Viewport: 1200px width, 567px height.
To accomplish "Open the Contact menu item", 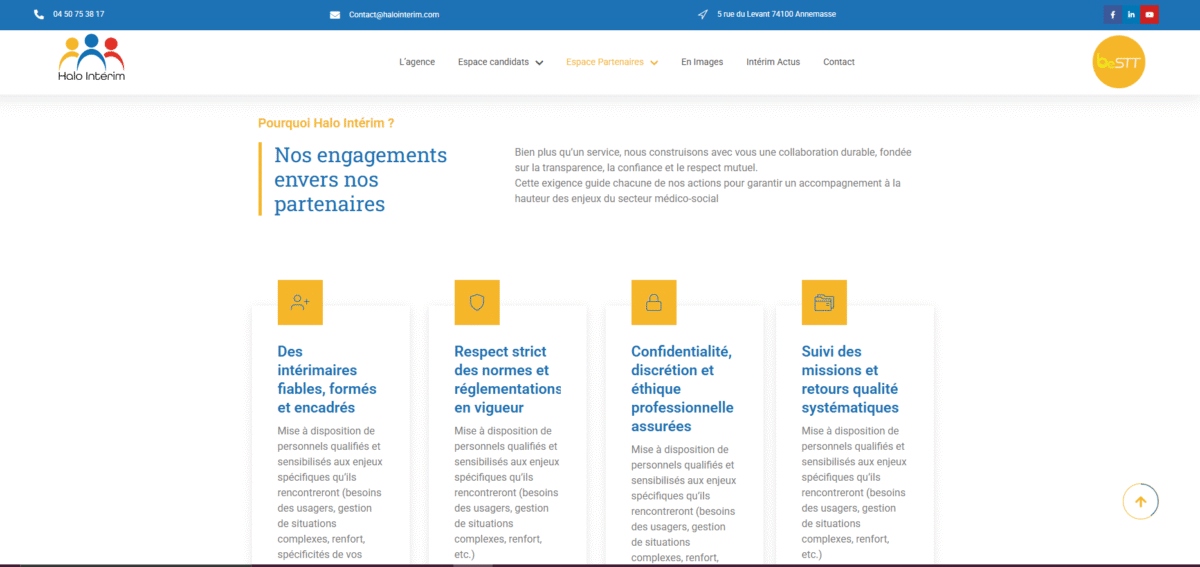I will [839, 62].
